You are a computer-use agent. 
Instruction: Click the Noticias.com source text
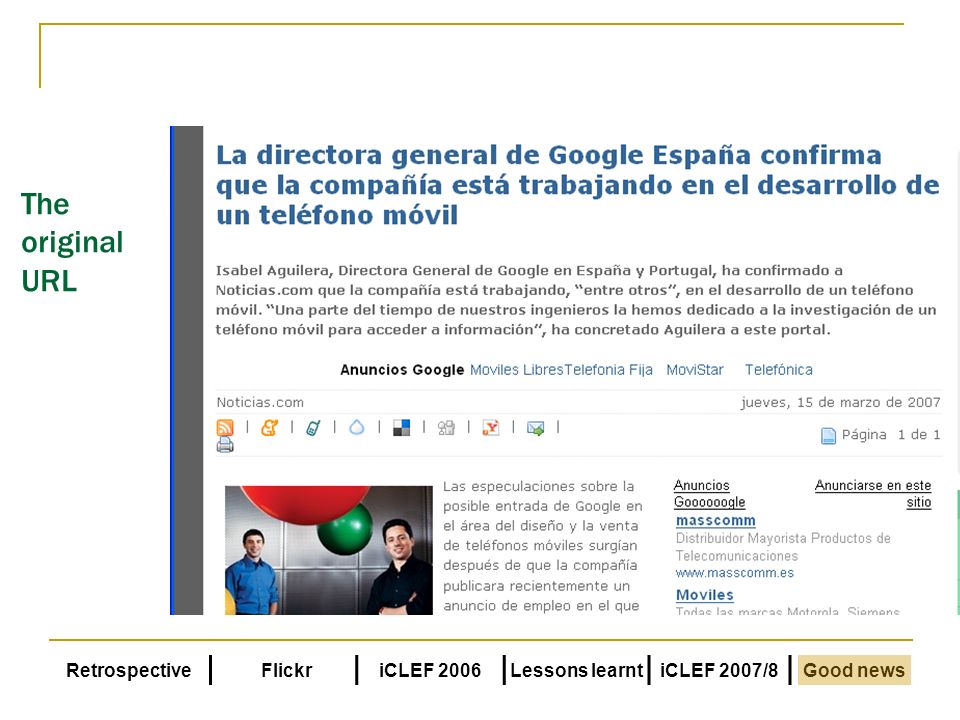[260, 402]
